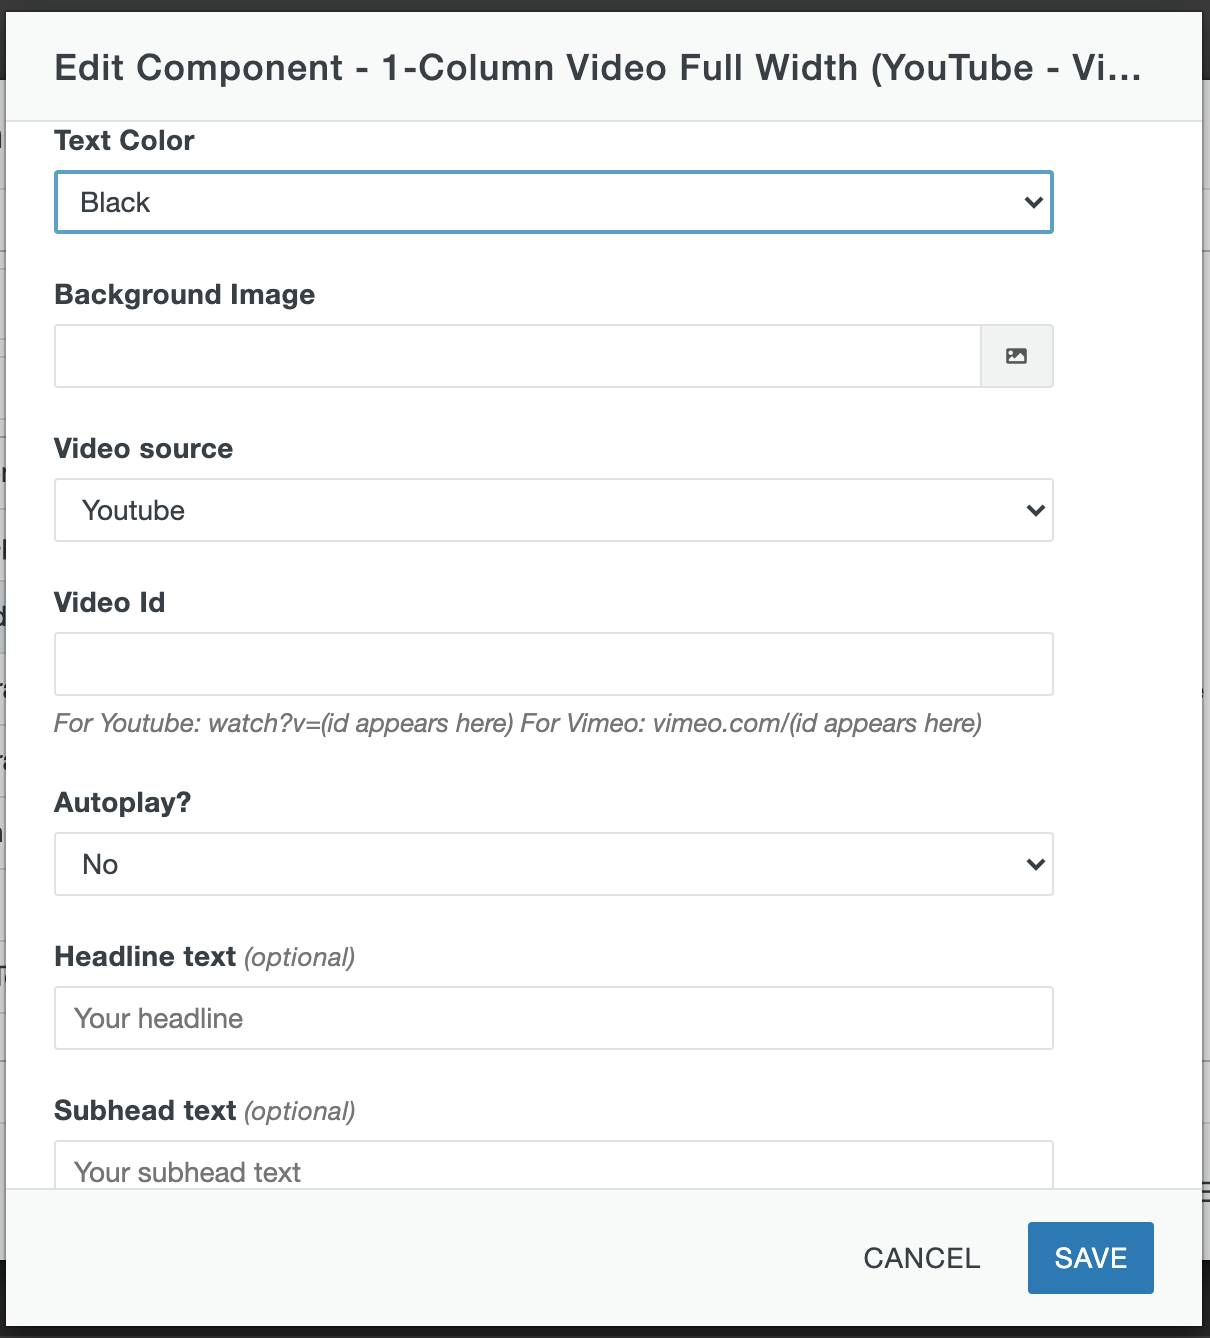Click the Video Id helper text
This screenshot has width=1210, height=1338.
[518, 723]
